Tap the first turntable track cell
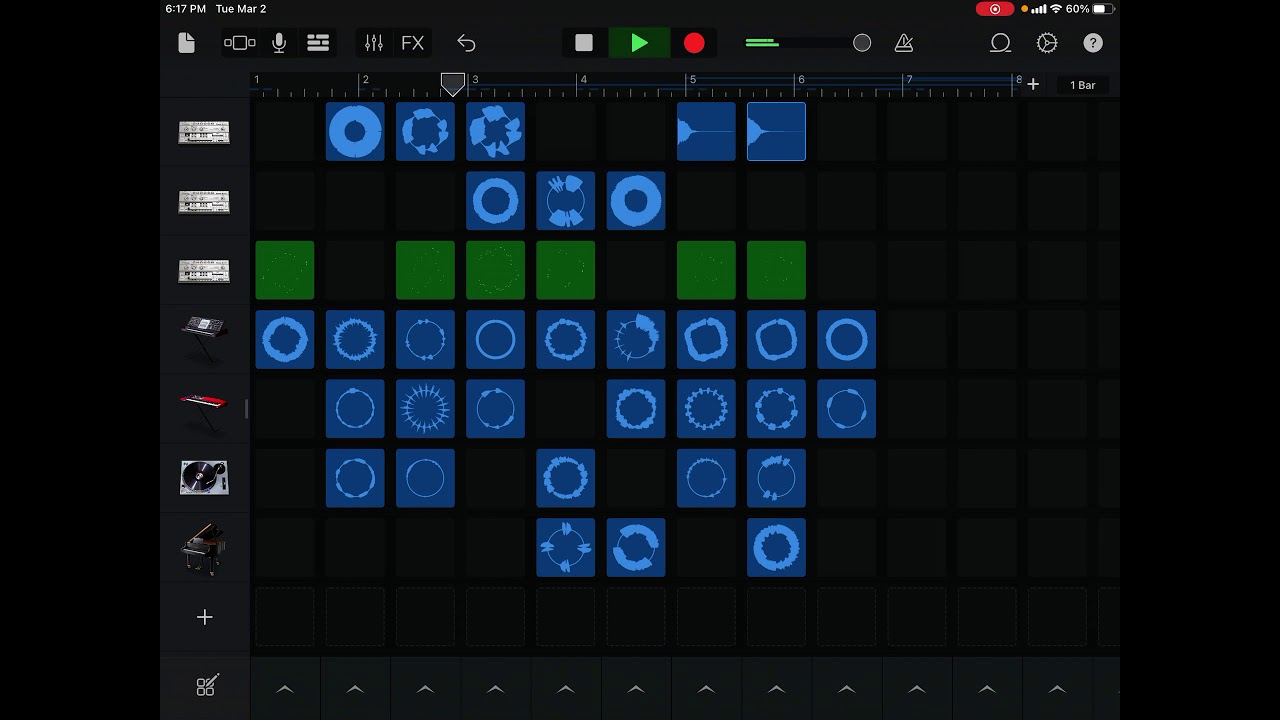 point(355,478)
